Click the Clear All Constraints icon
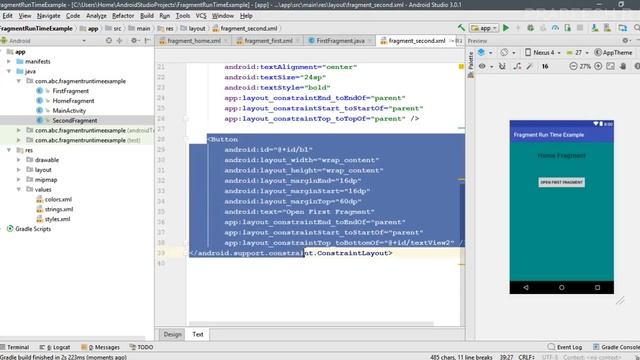This screenshot has width=640, height=360. click(x=517, y=66)
